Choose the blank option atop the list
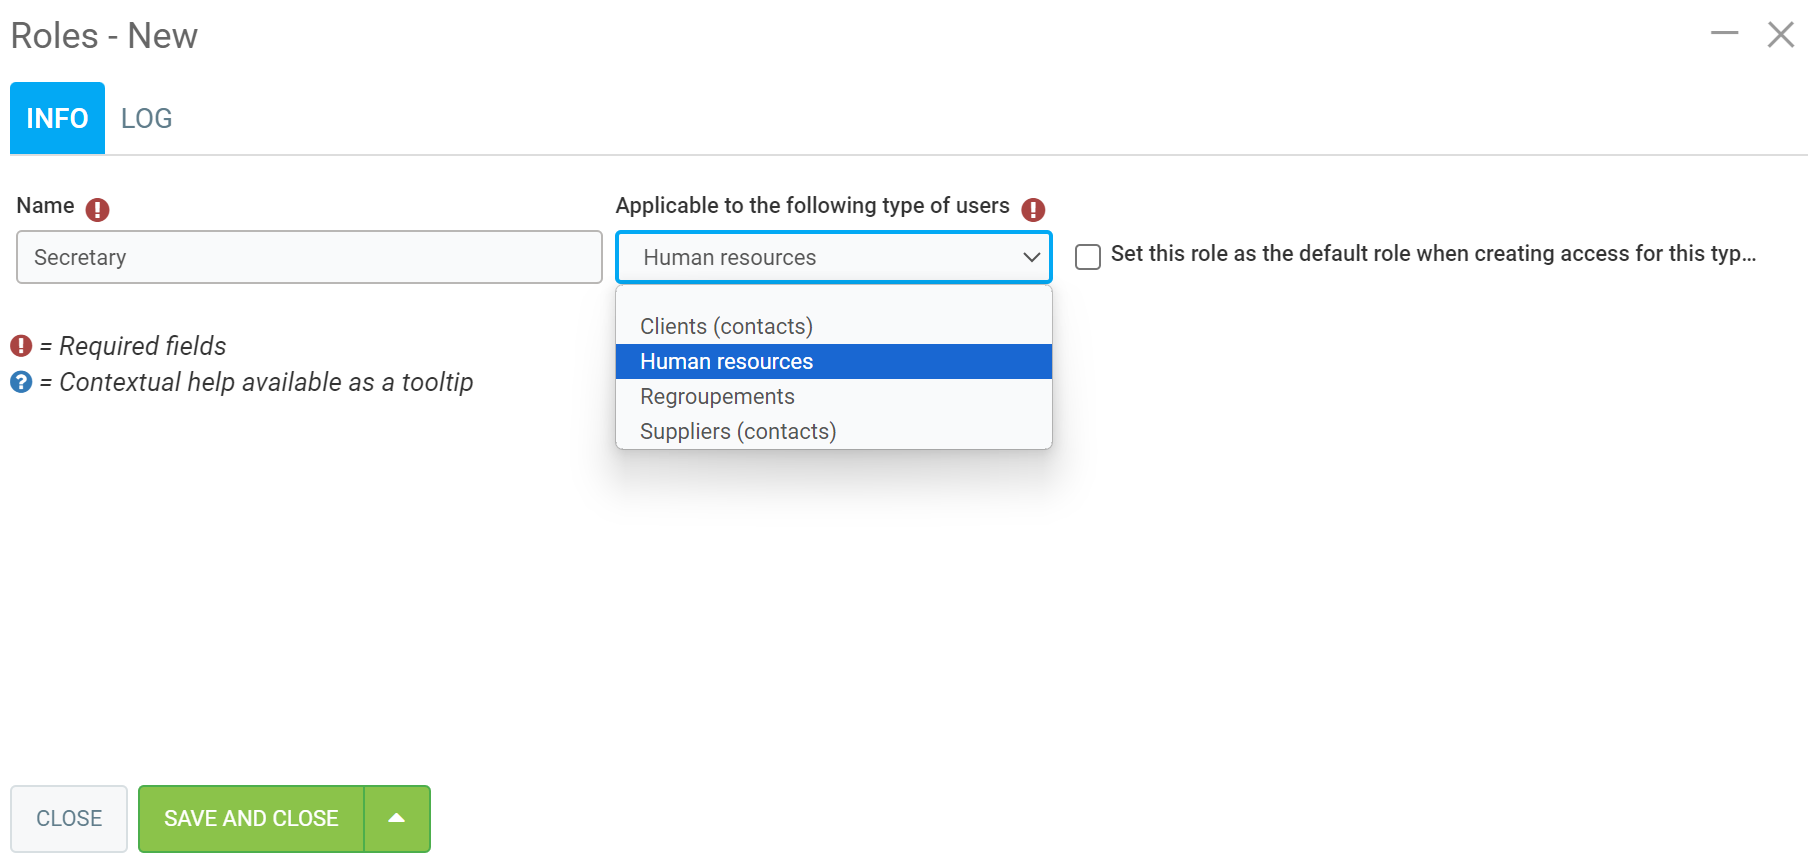Image resolution: width=1814 pixels, height=861 pixels. pos(832,300)
